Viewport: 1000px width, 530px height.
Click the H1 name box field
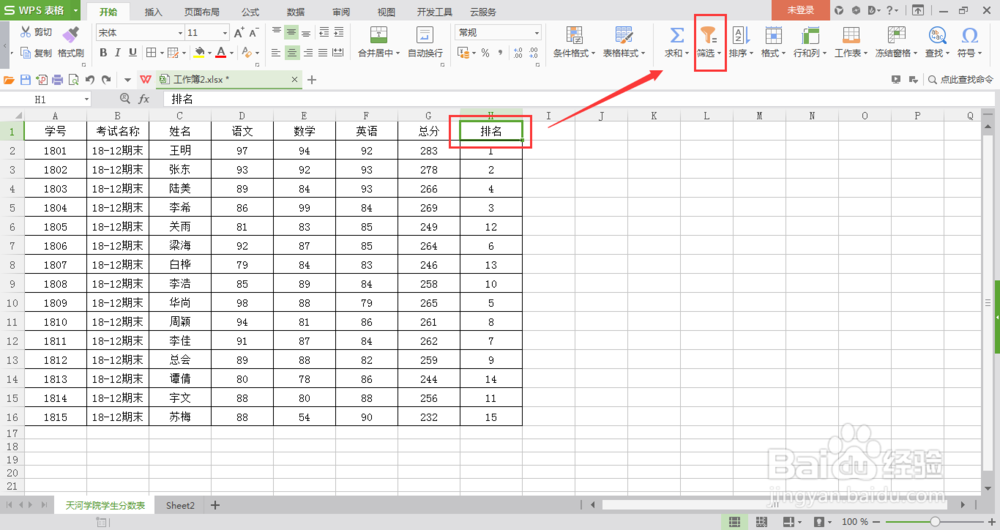click(45, 99)
